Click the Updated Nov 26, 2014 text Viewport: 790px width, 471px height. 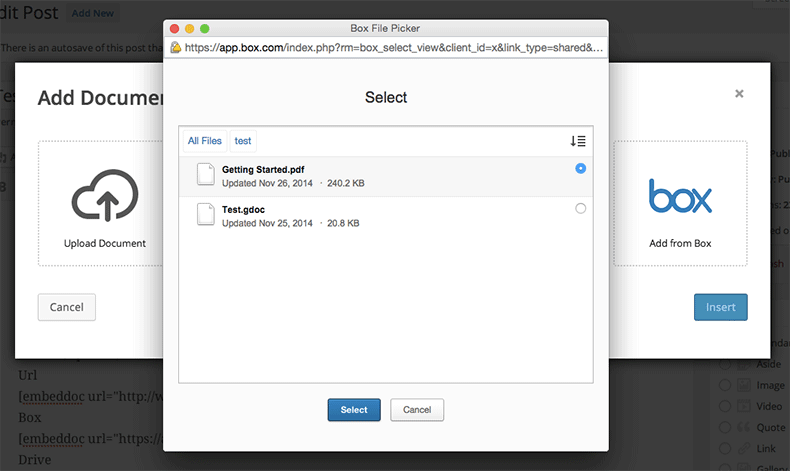pos(268,183)
